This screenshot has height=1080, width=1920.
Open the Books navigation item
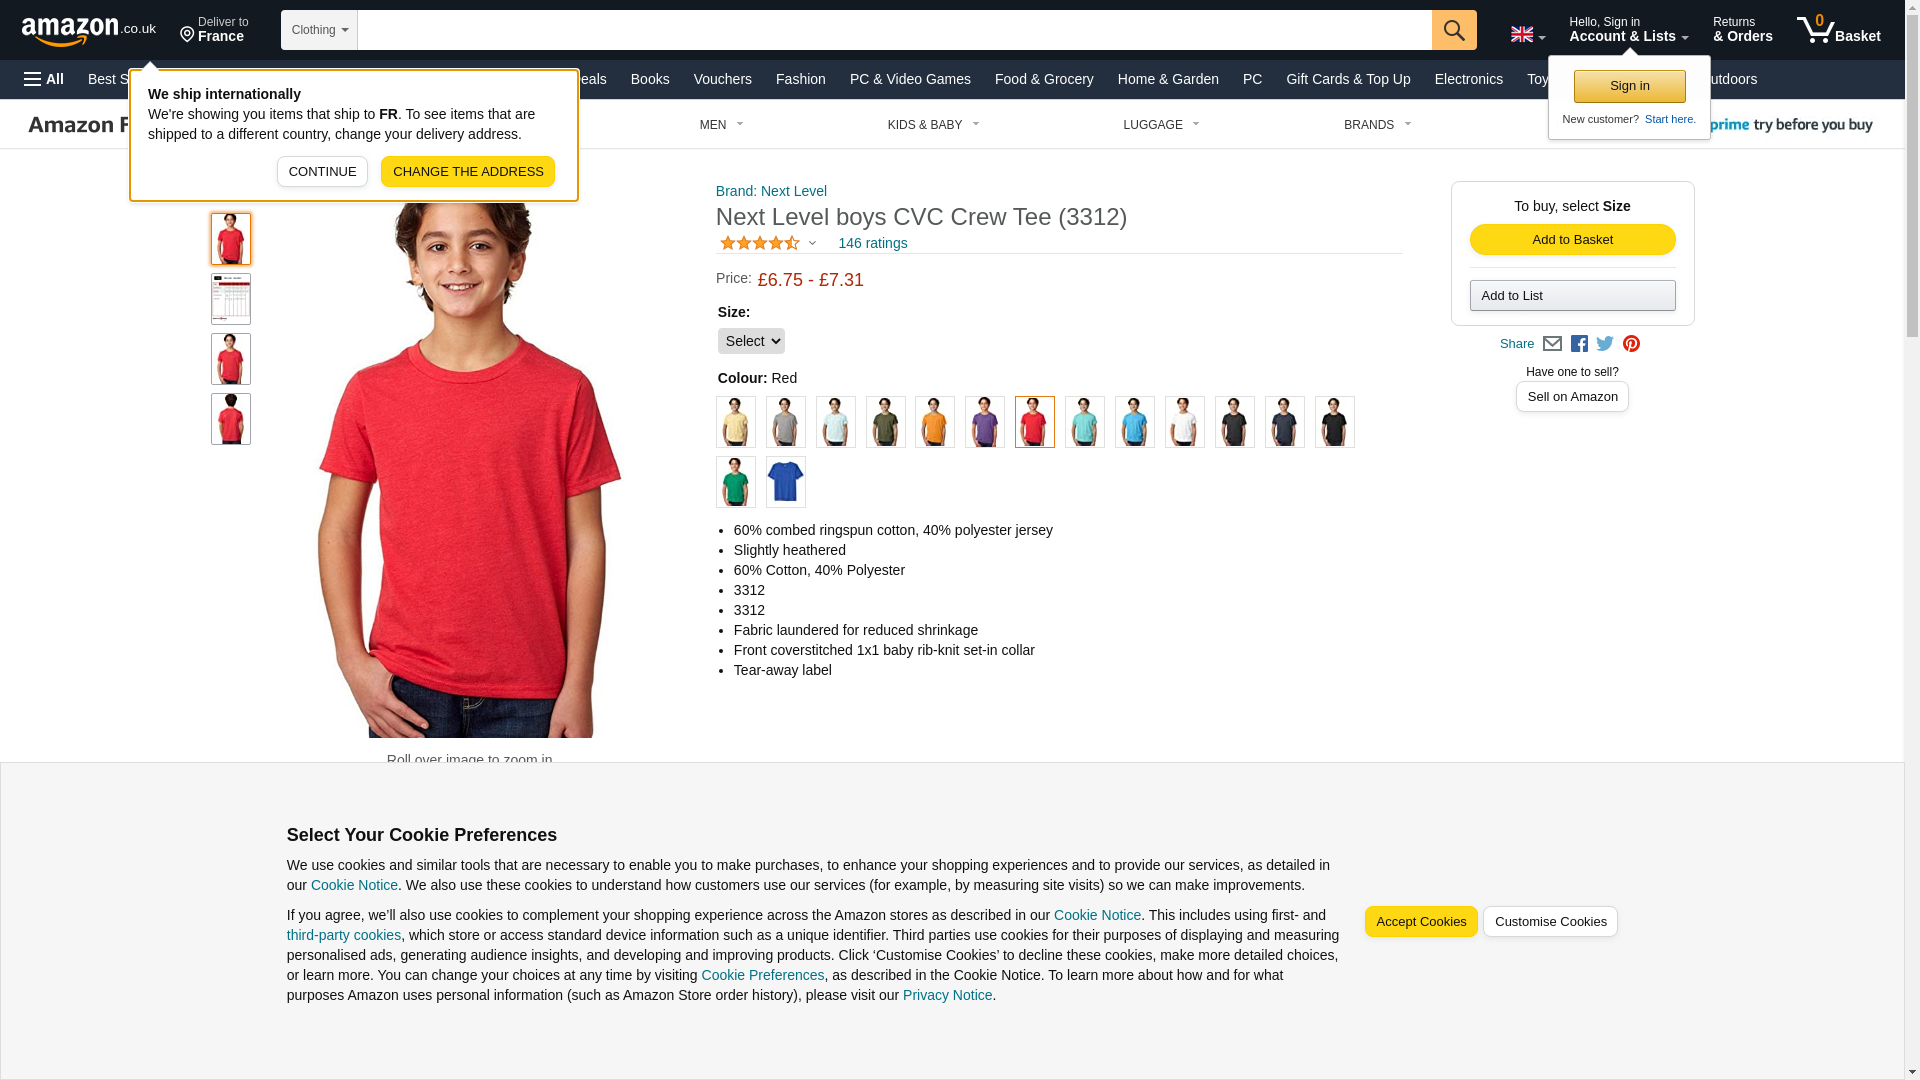pyautogui.click(x=650, y=79)
